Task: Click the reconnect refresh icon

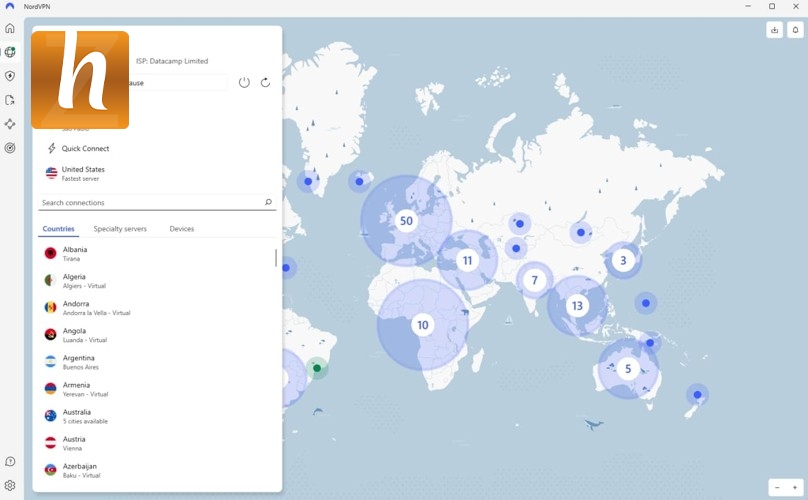Action: [x=265, y=82]
